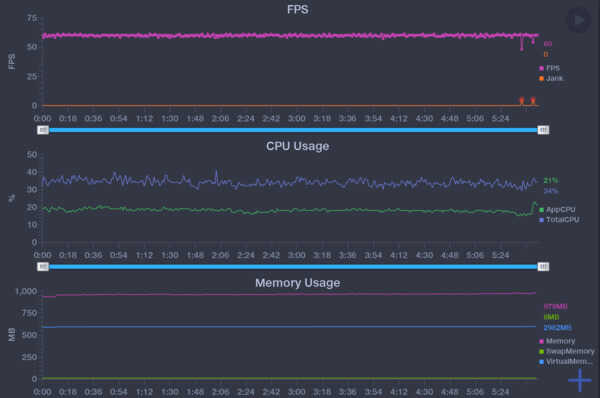Click the second red jank marker
The image size is (600, 398).
point(533,101)
